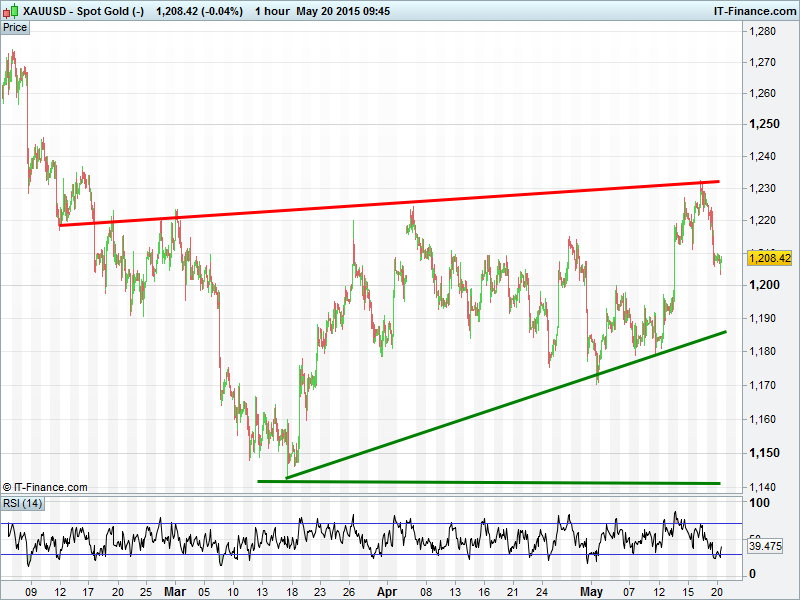Select the rising green support trendline
The height and width of the screenshot is (600, 800).
(x=500, y=405)
